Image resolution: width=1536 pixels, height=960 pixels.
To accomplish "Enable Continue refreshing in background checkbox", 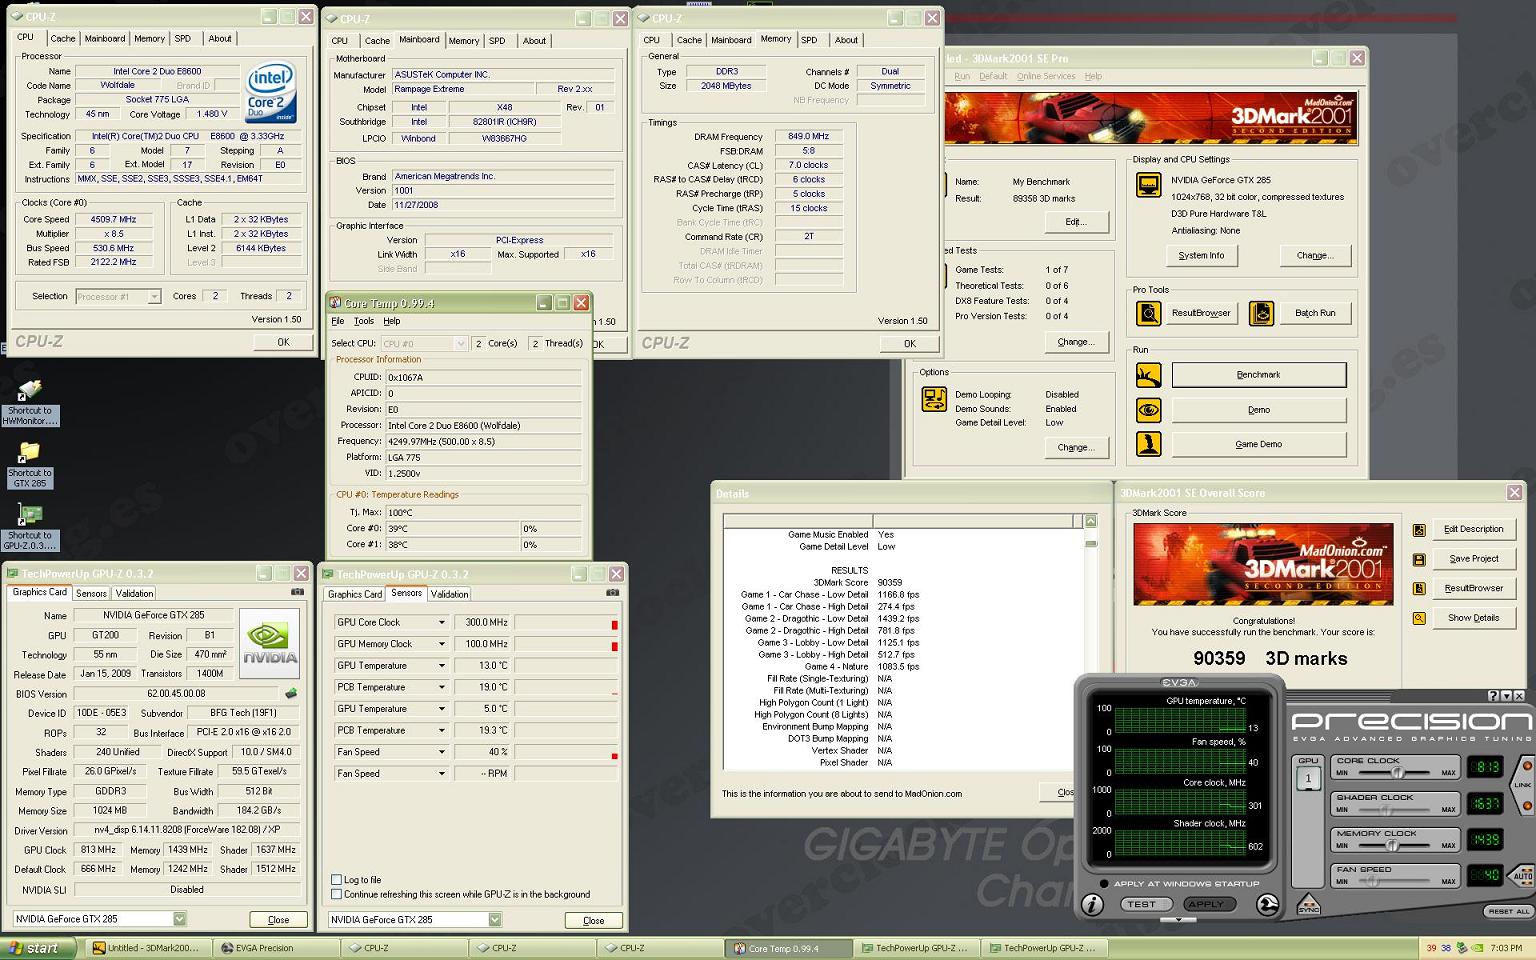I will pyautogui.click(x=337, y=894).
